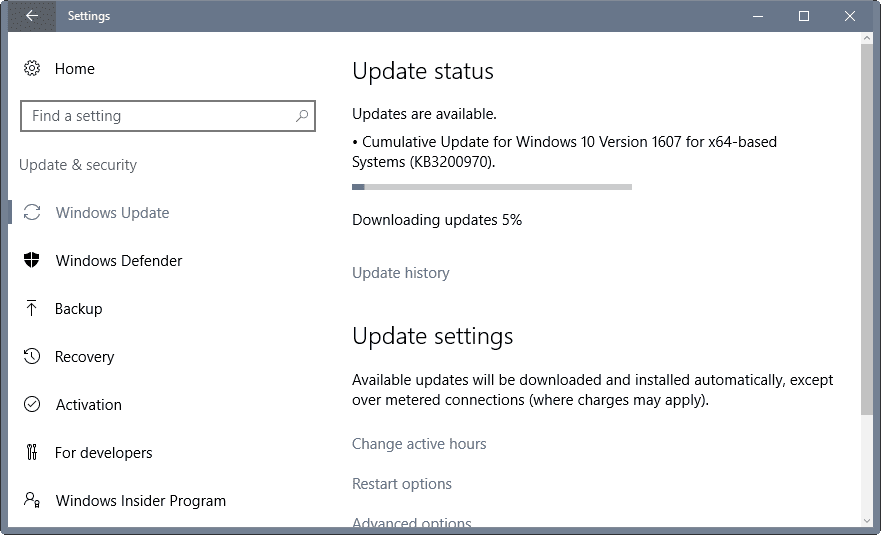The height and width of the screenshot is (535, 881).
Task: Click the update download progress bar
Action: (x=492, y=187)
